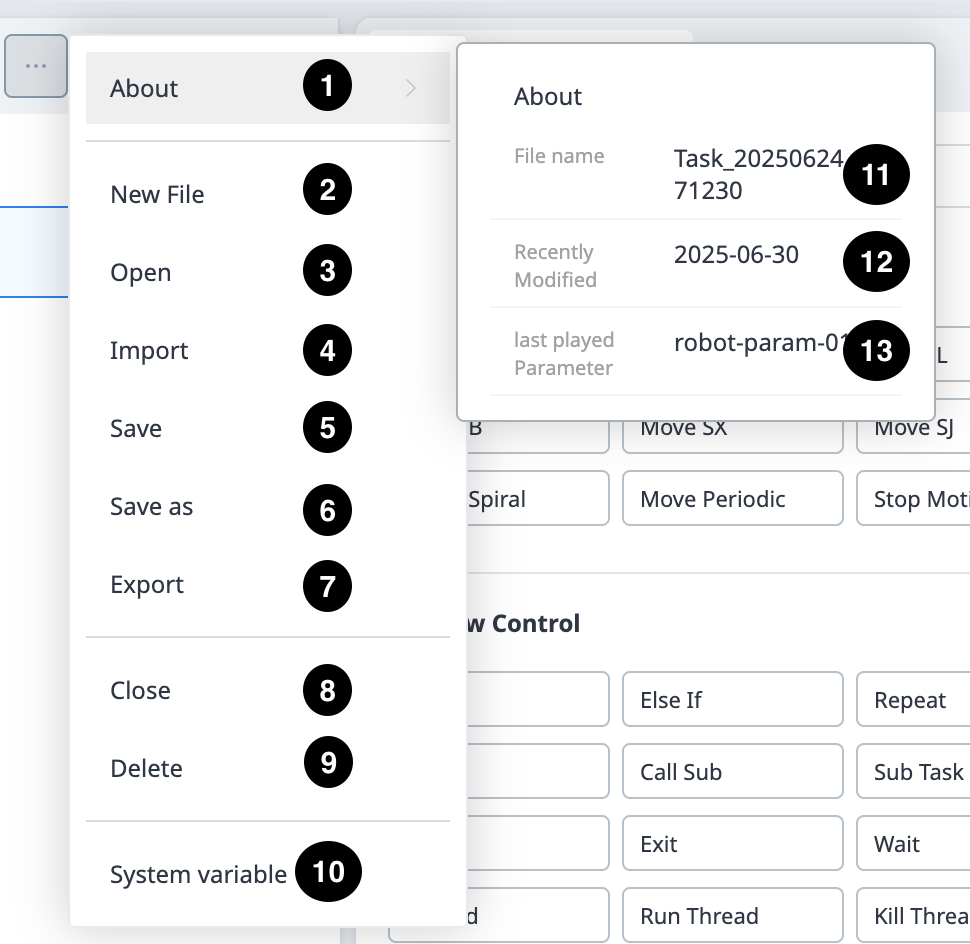Expand the About submenu chevron
Image resolution: width=970 pixels, height=944 pixels.
click(x=411, y=88)
